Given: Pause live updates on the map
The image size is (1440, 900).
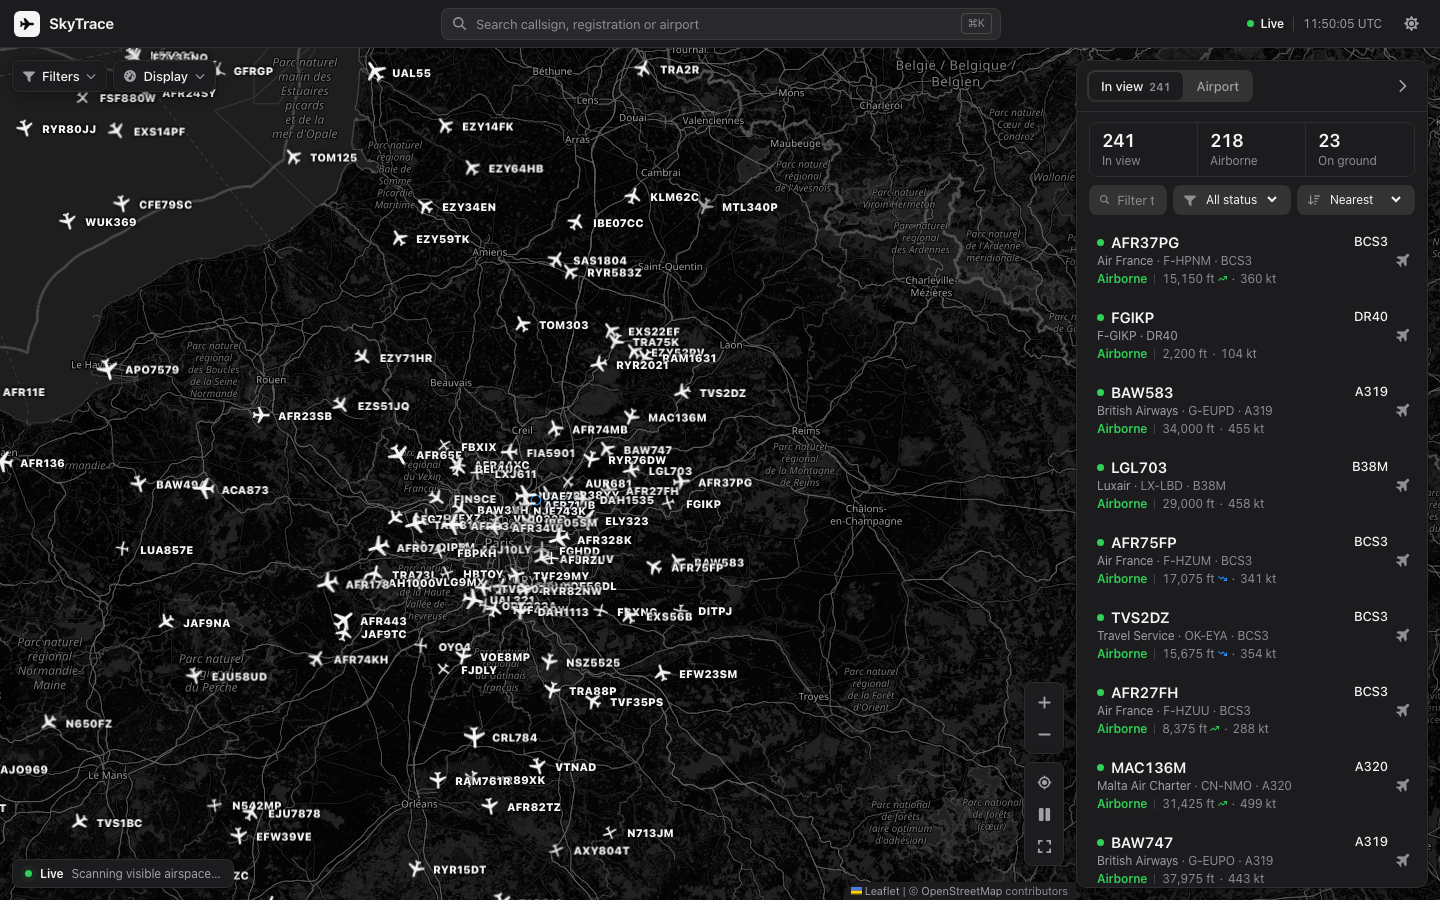Looking at the screenshot, I should [1044, 815].
